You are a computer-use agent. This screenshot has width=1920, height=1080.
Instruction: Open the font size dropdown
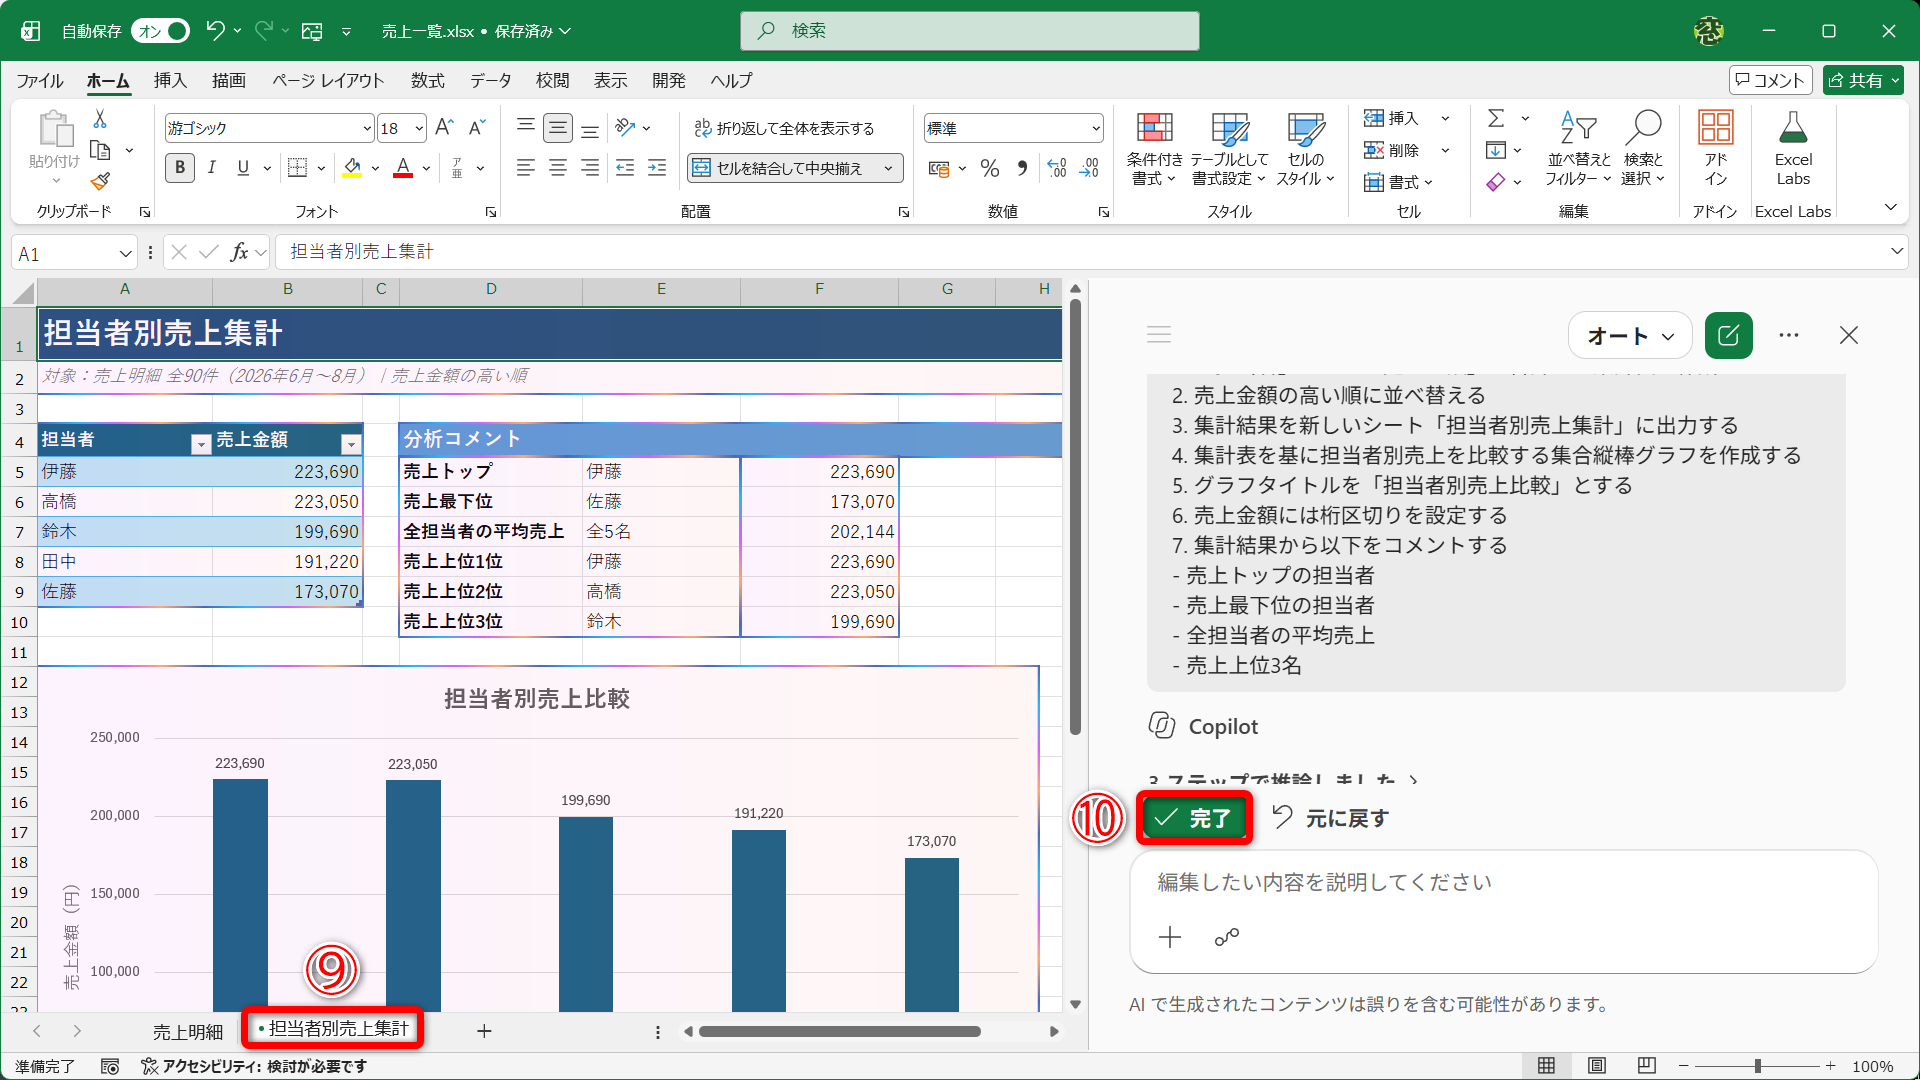pyautogui.click(x=419, y=129)
